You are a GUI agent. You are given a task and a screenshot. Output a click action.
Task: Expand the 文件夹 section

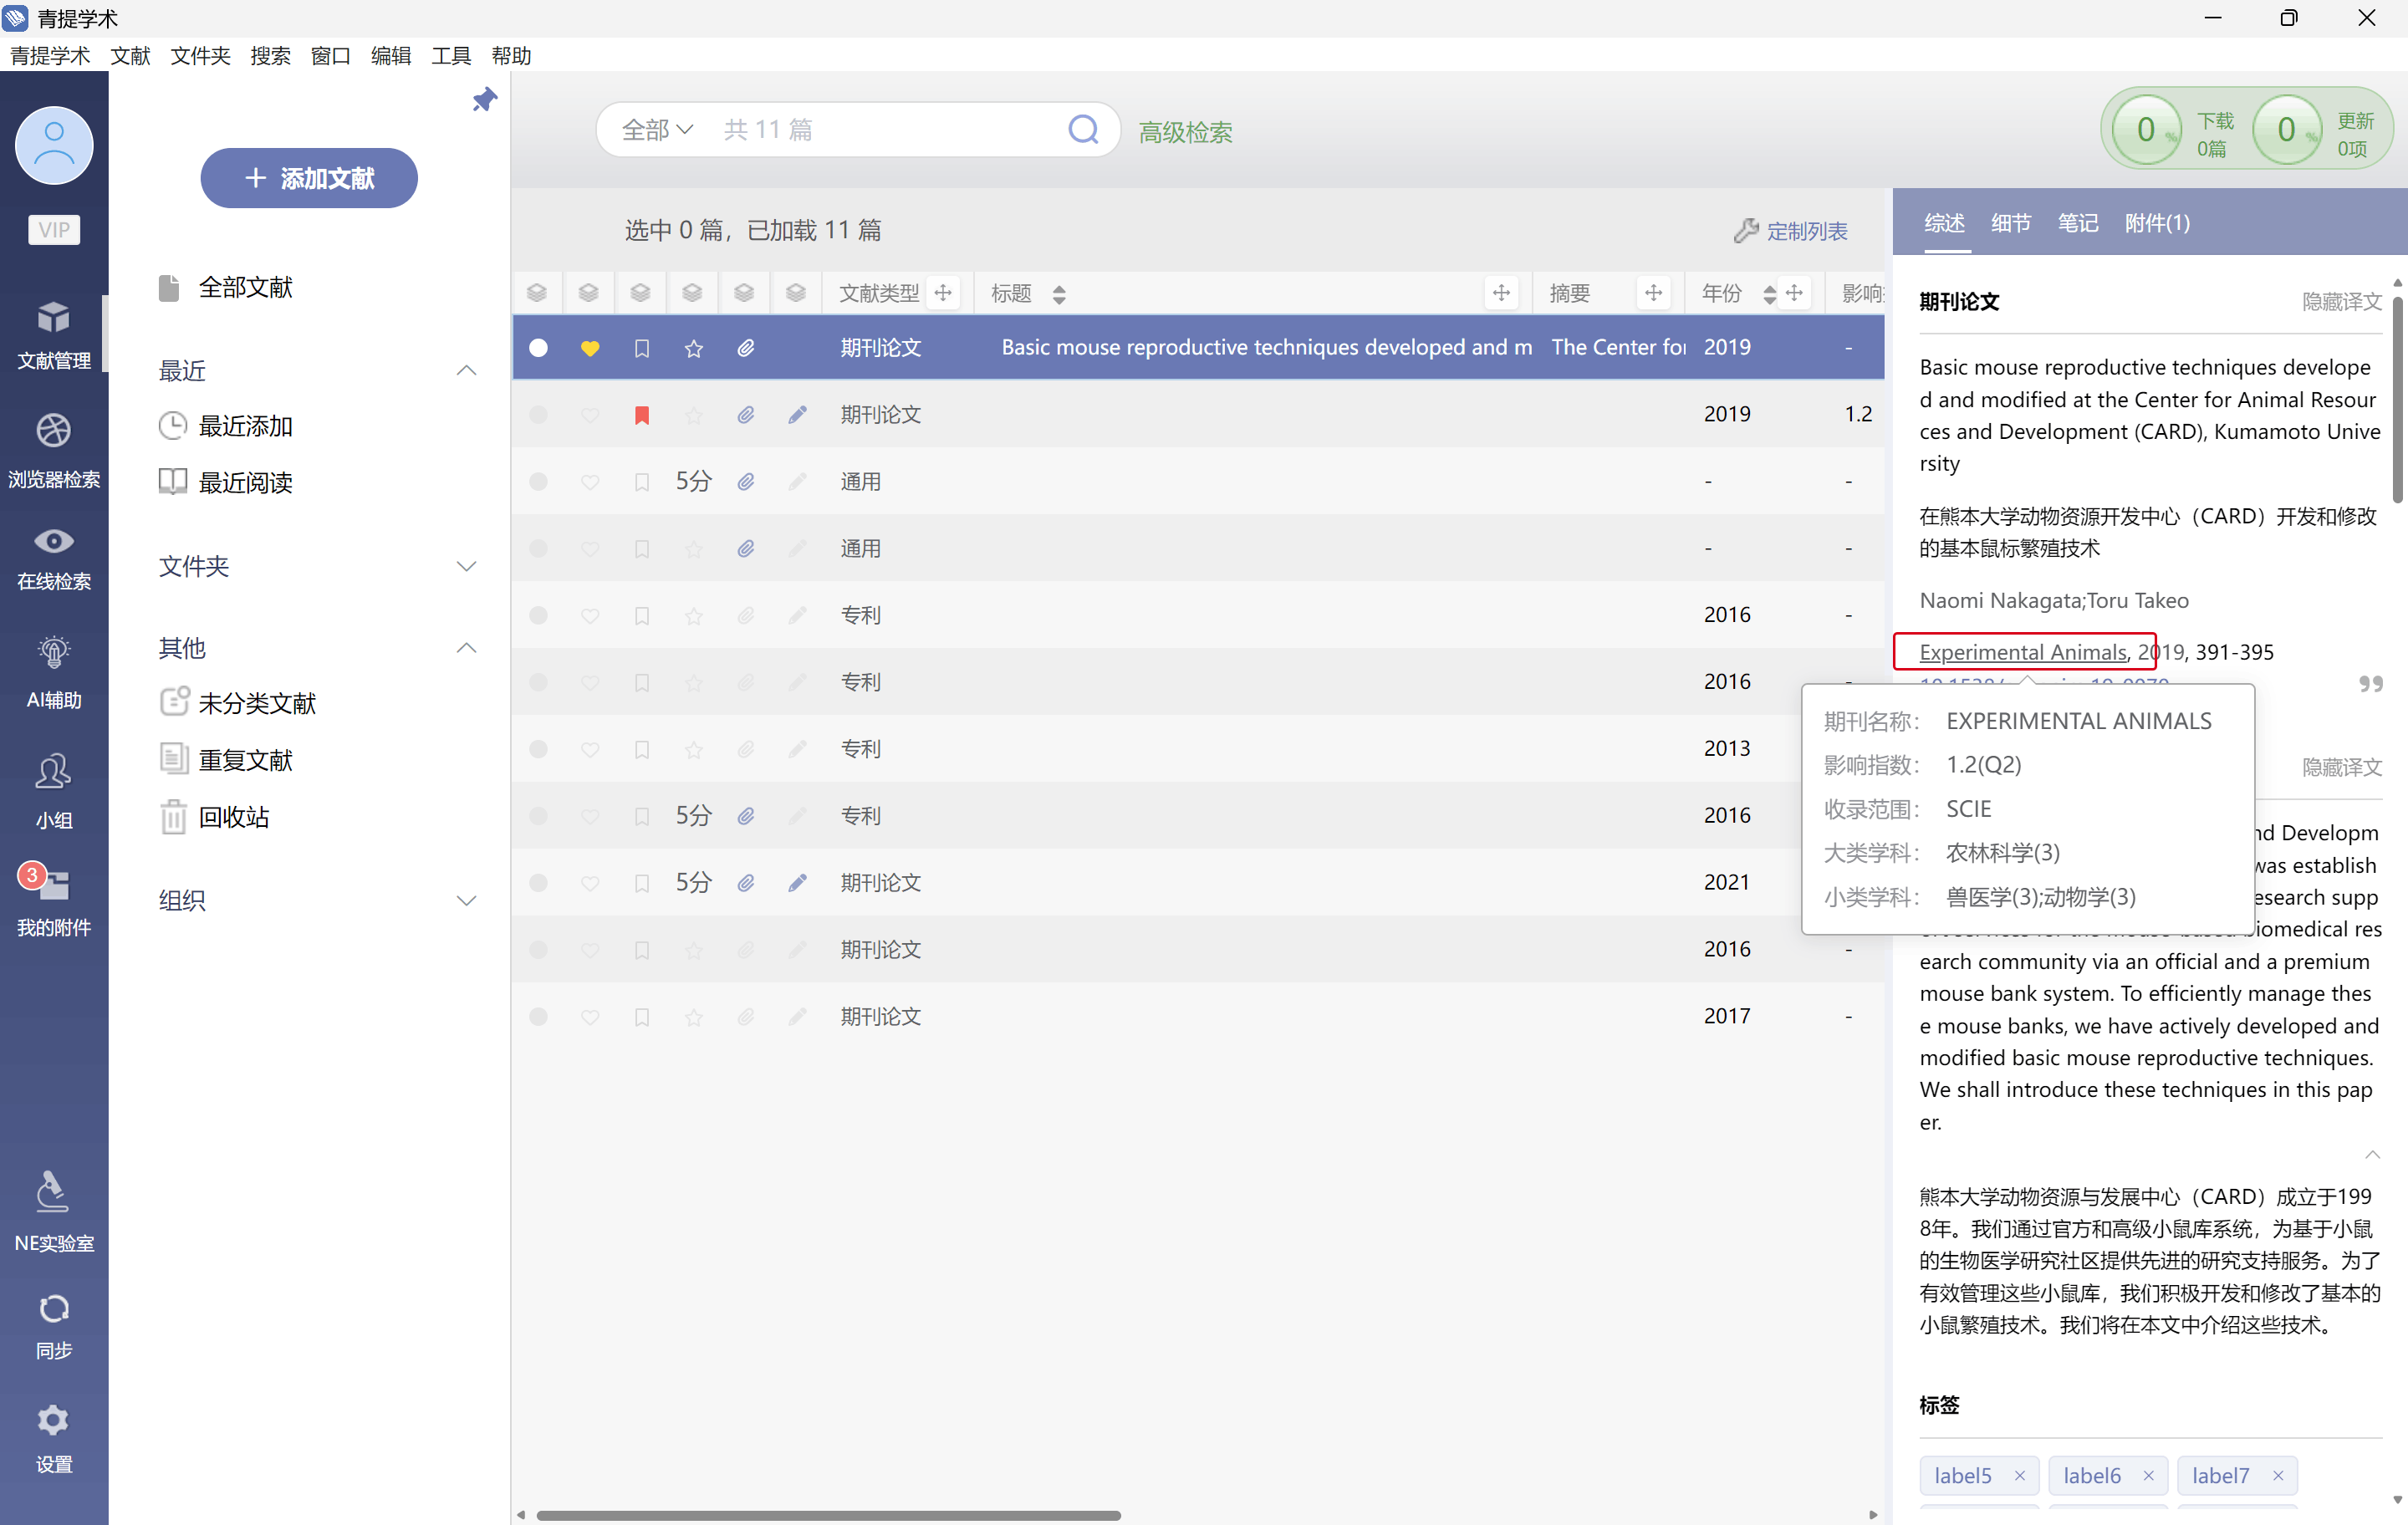466,566
